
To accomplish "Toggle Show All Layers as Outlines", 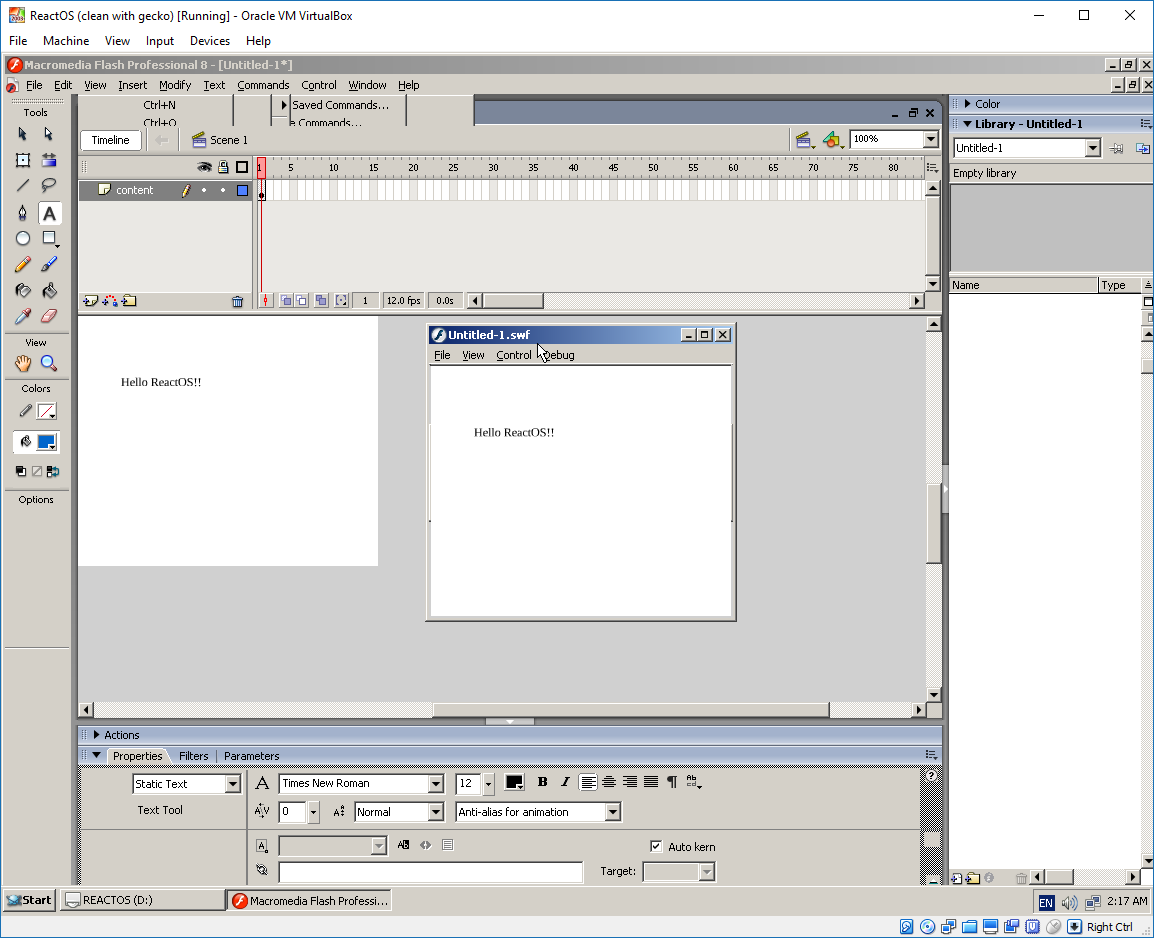I will 241,167.
